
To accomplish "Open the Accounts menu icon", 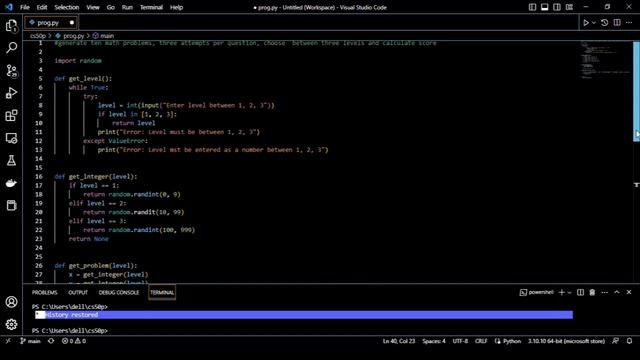I will 11,302.
